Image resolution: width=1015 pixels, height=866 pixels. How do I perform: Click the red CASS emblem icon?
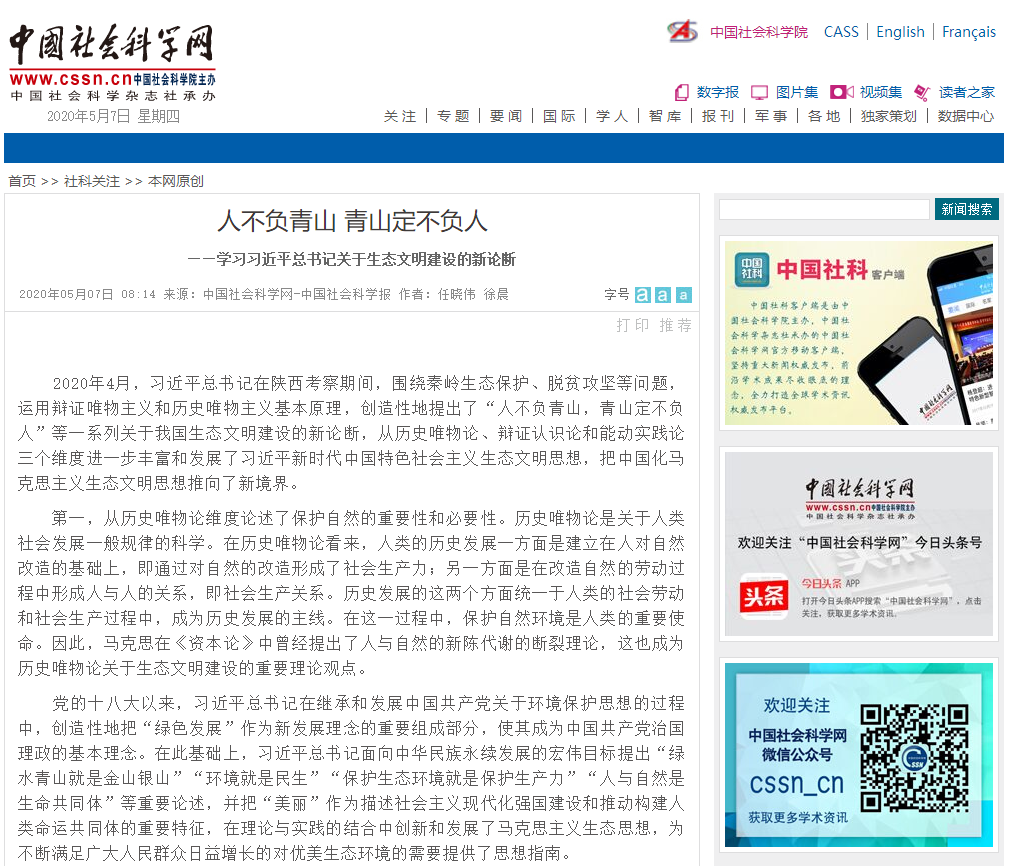tap(682, 31)
